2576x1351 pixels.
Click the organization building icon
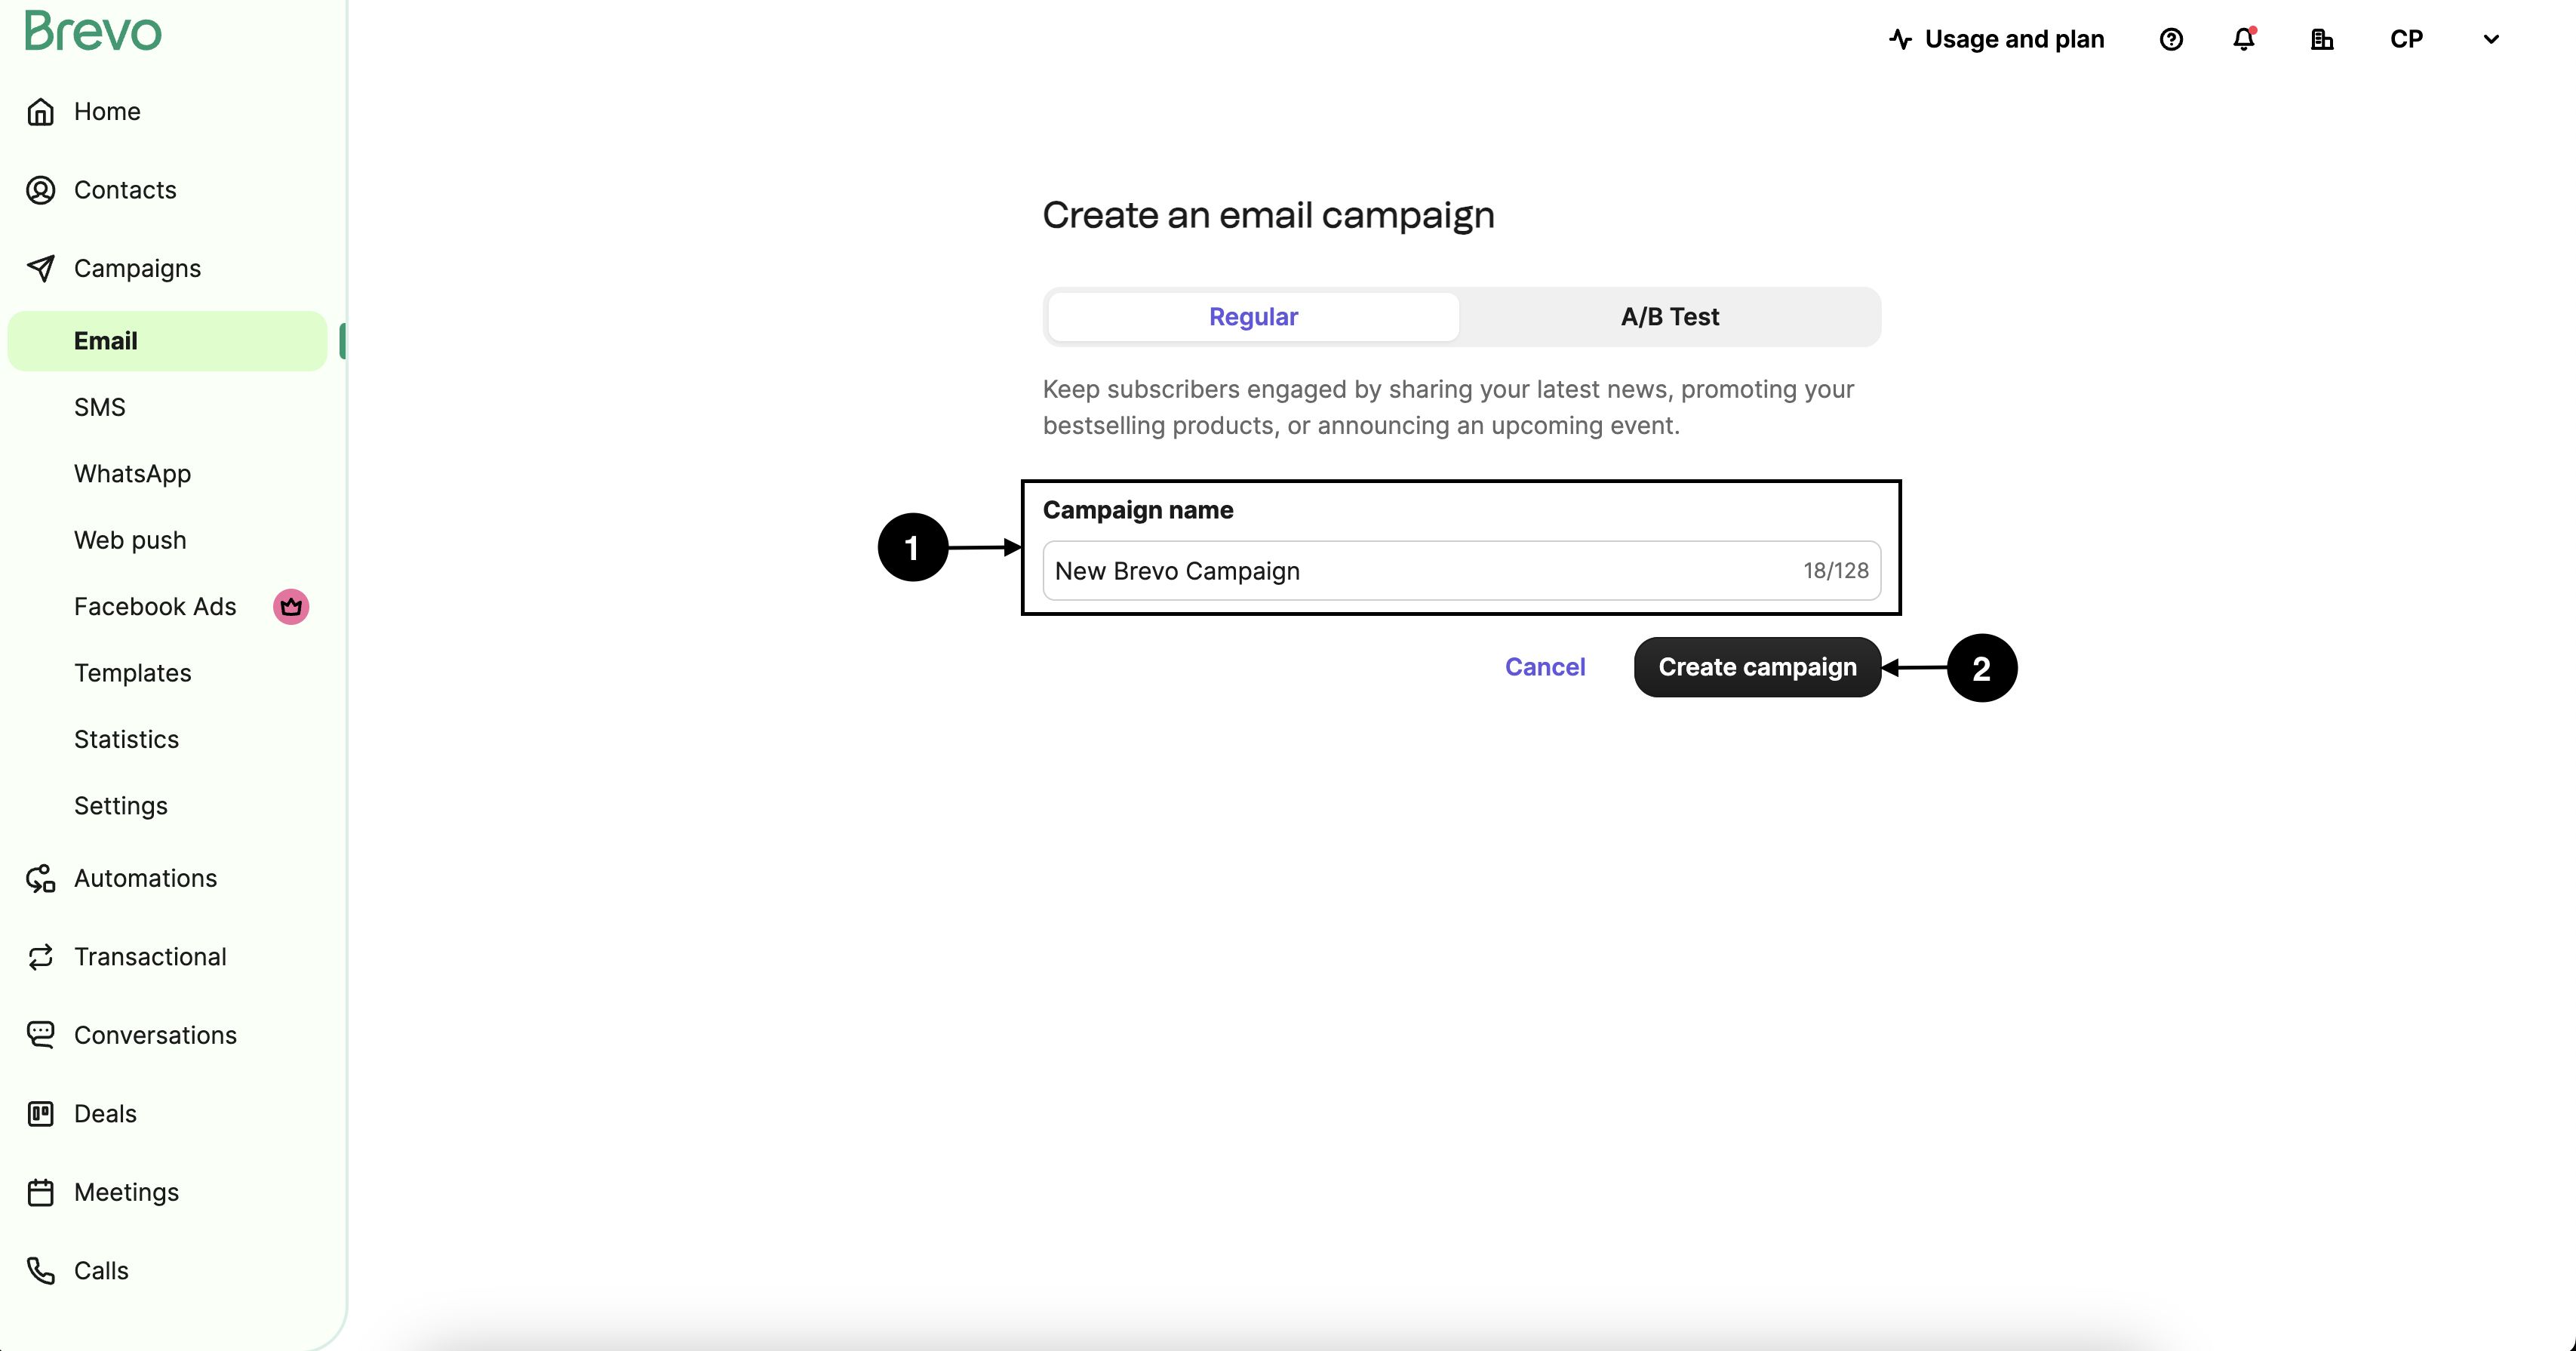pos(2322,39)
